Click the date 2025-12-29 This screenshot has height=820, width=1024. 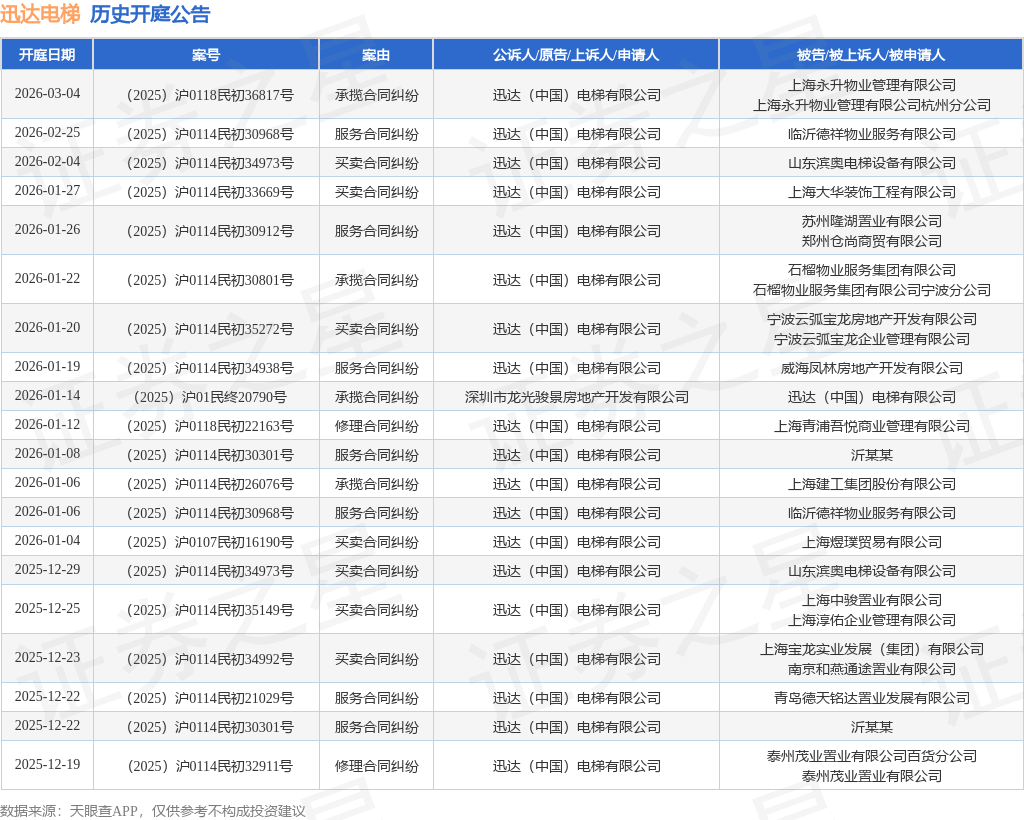pyautogui.click(x=47, y=570)
